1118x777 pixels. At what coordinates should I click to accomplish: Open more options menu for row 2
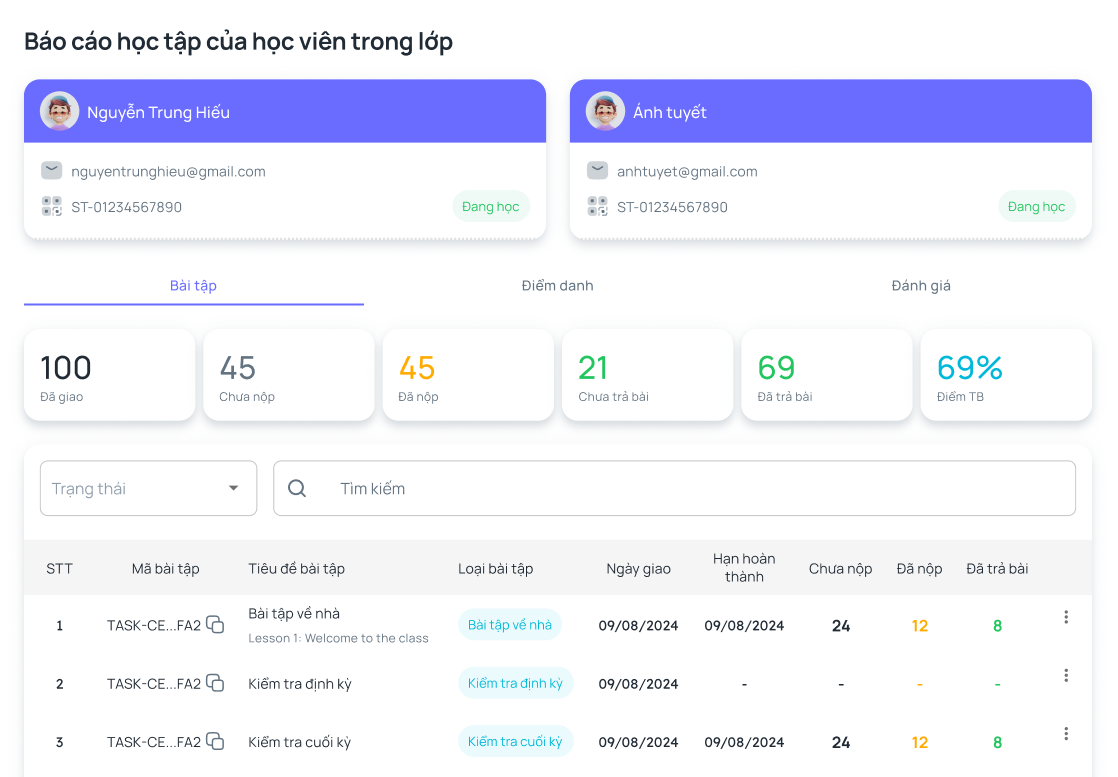click(x=1066, y=676)
